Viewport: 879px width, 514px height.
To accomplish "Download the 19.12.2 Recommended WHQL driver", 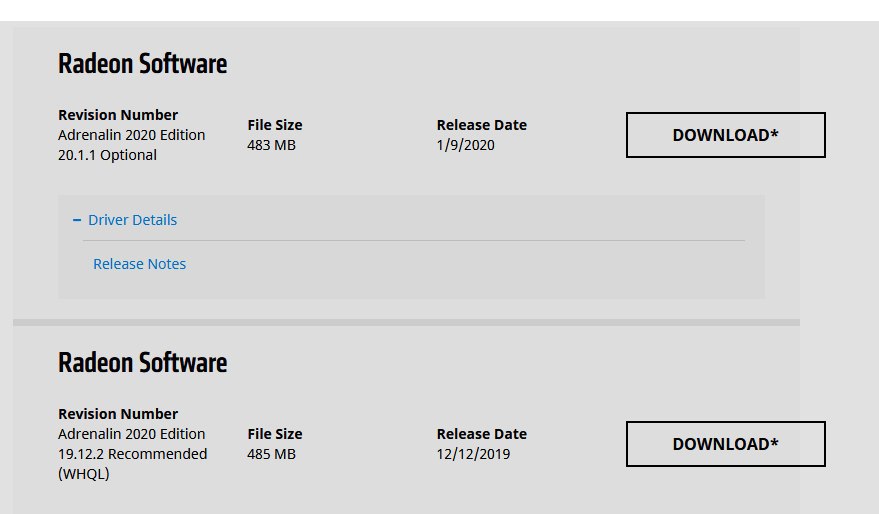I will point(725,444).
